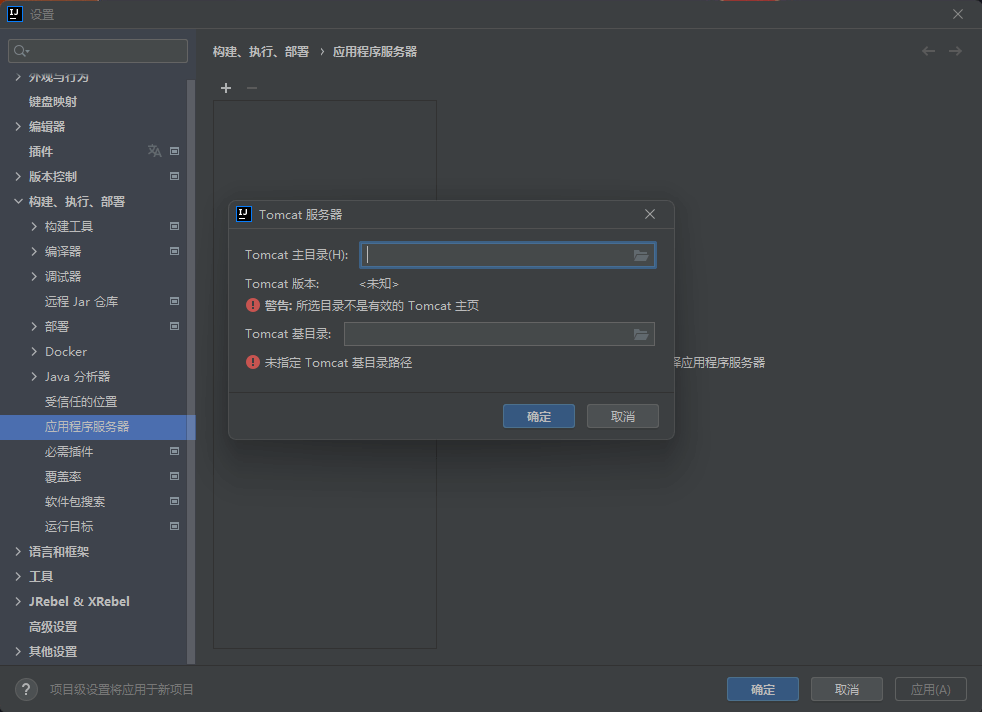Click the 应用(A) button
982x712 pixels.
931,689
